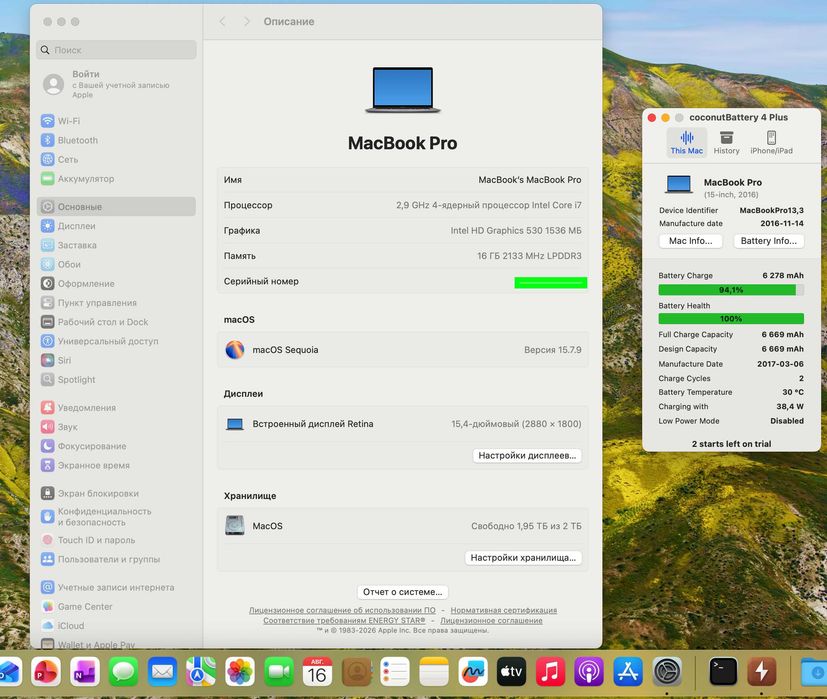Screen dimensions: 827x699
Task: Open Пункт управления settings
Action: click(117, 303)
